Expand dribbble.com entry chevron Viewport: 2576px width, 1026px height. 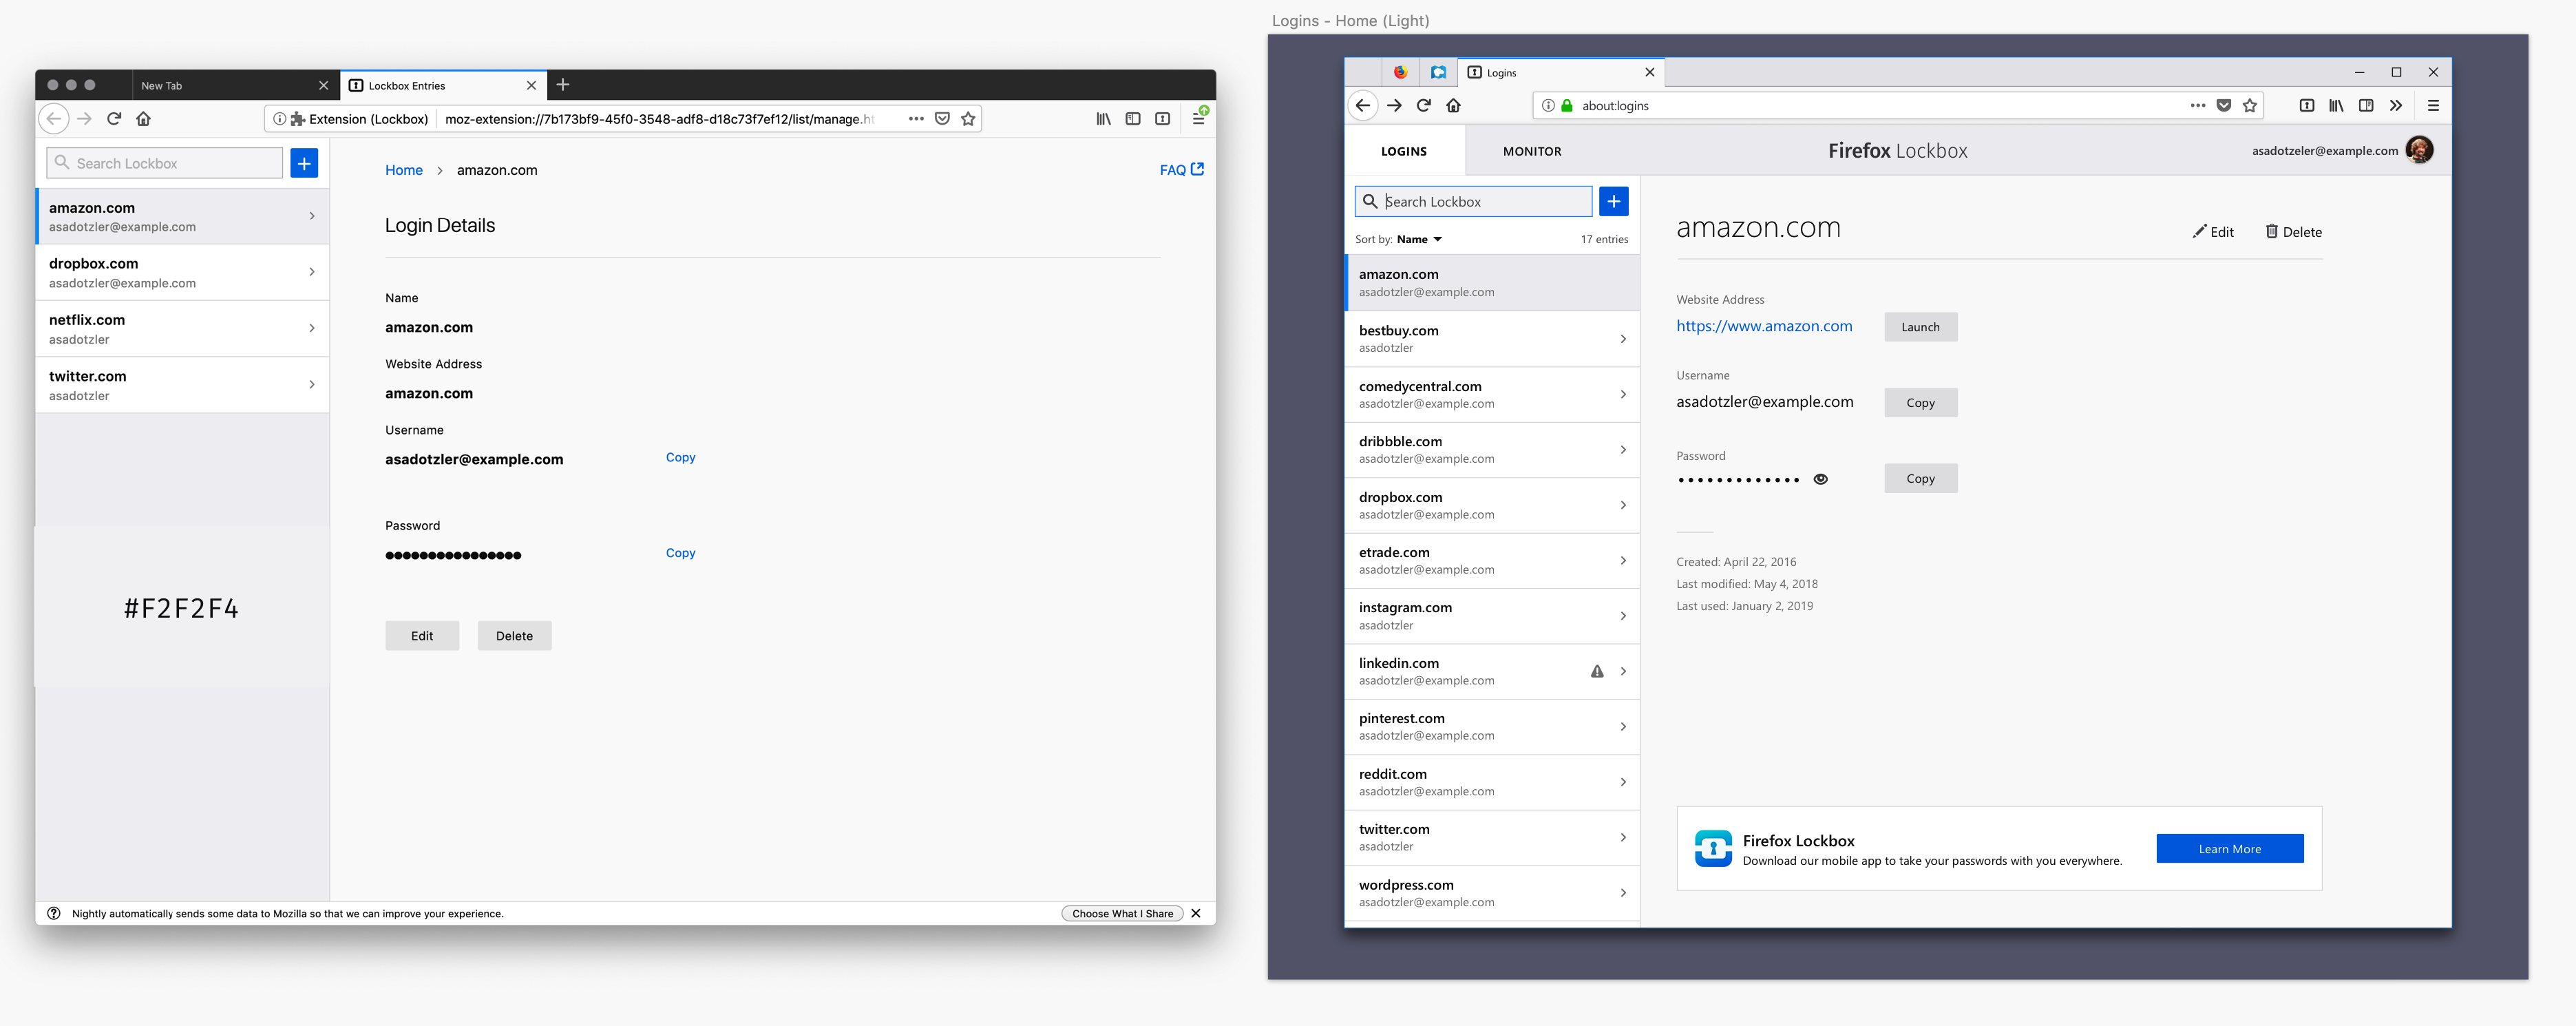click(1622, 450)
